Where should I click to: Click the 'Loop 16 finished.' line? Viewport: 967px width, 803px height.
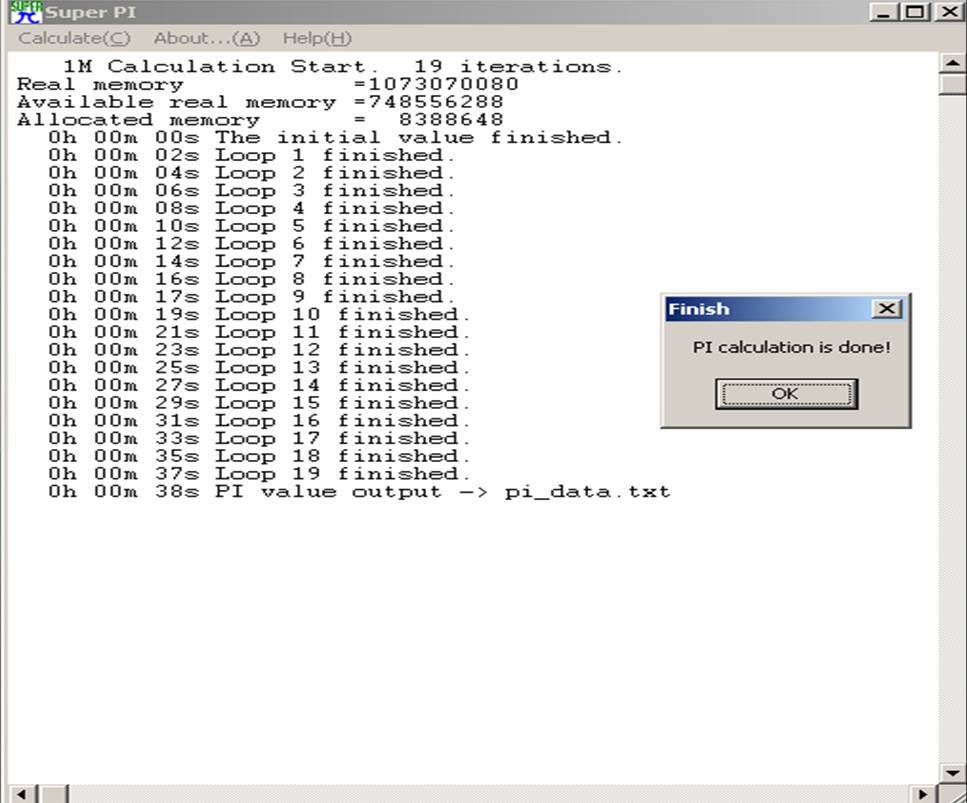pyautogui.click(x=260, y=421)
